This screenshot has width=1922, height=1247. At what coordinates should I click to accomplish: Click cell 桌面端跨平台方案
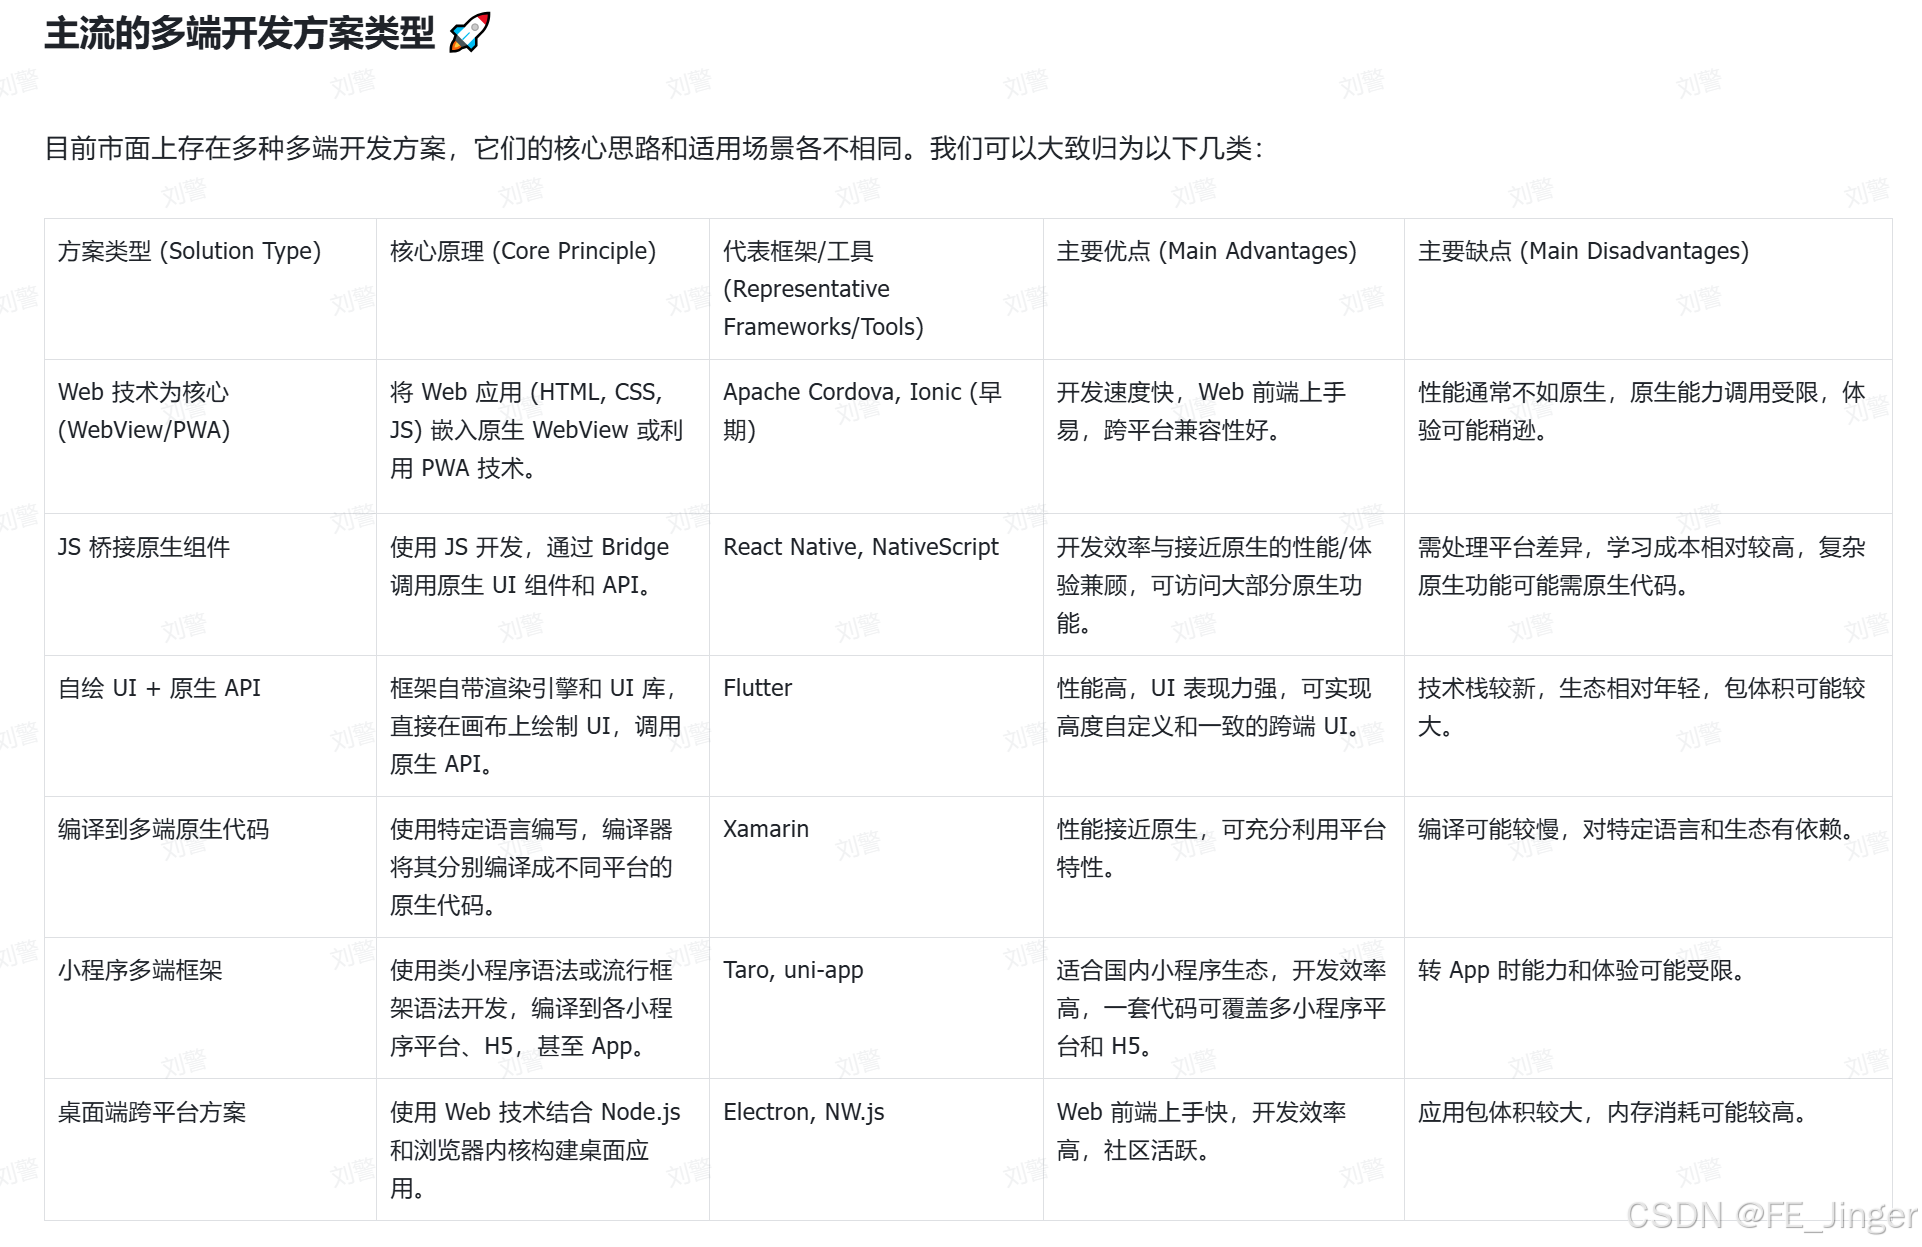coord(210,1150)
